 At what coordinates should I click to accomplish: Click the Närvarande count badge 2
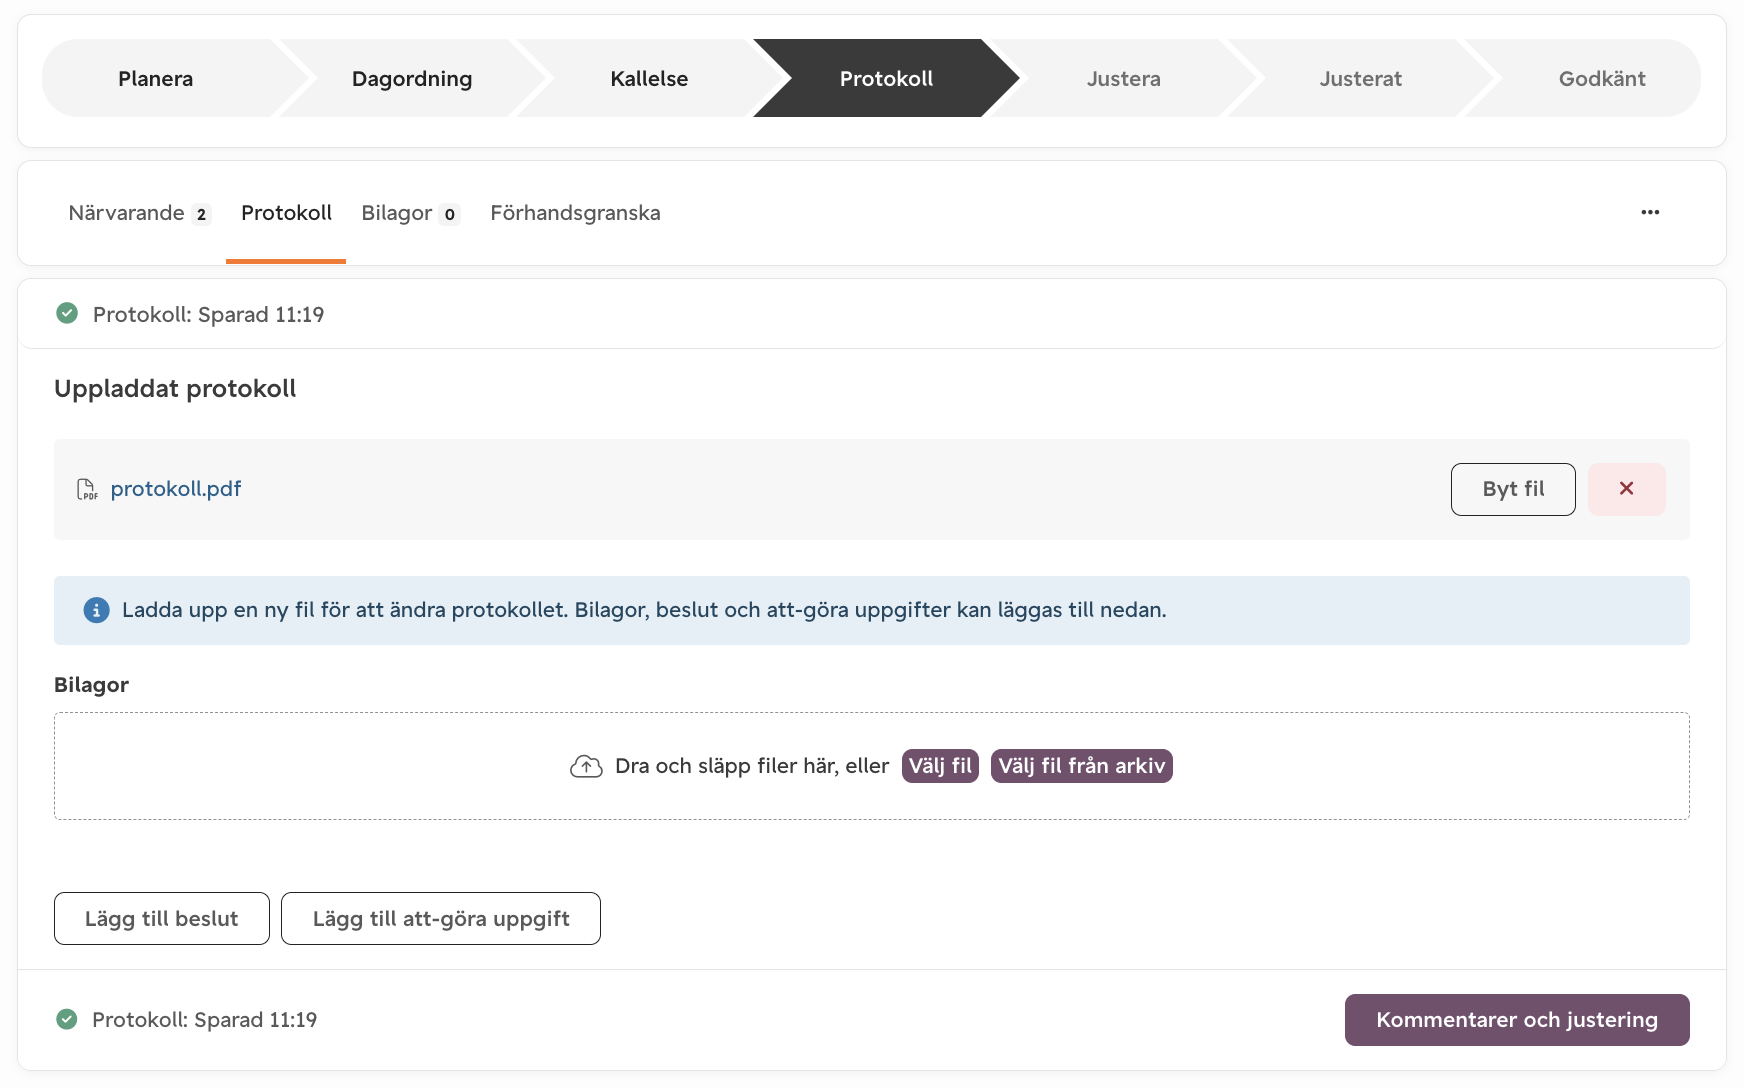201,214
